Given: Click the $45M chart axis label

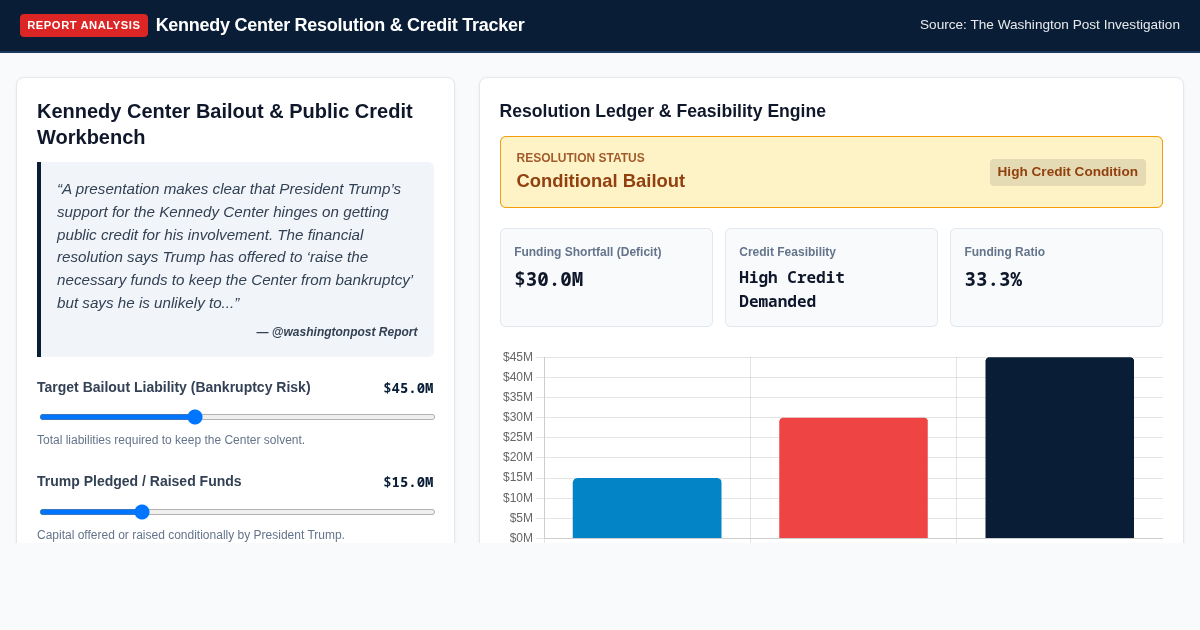Looking at the screenshot, I should (518, 357).
